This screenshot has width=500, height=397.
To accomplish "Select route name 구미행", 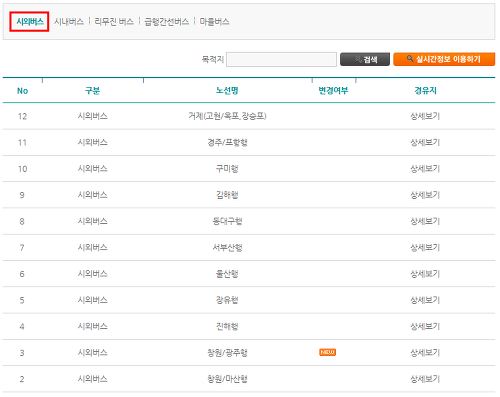I will point(227,169).
